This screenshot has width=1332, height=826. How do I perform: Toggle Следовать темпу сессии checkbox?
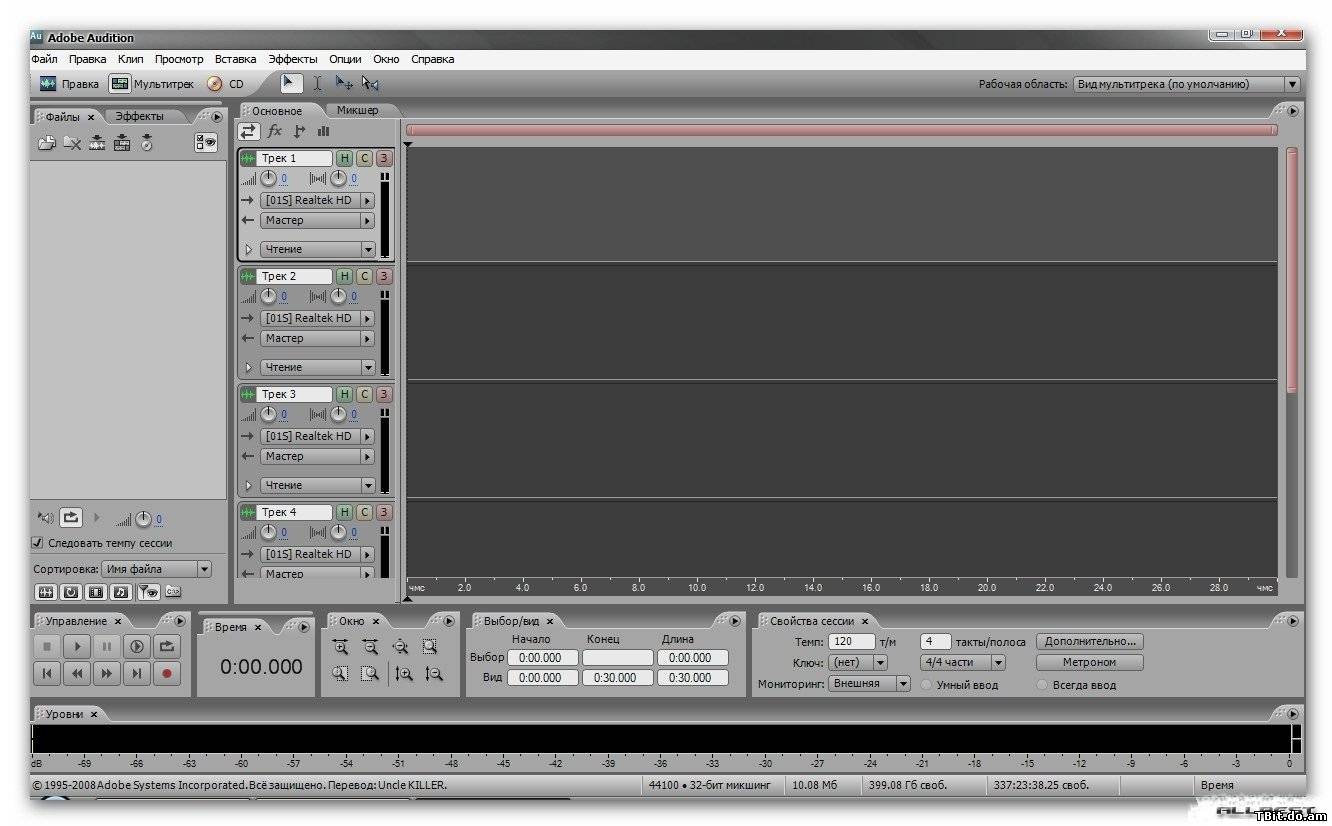click(38, 543)
